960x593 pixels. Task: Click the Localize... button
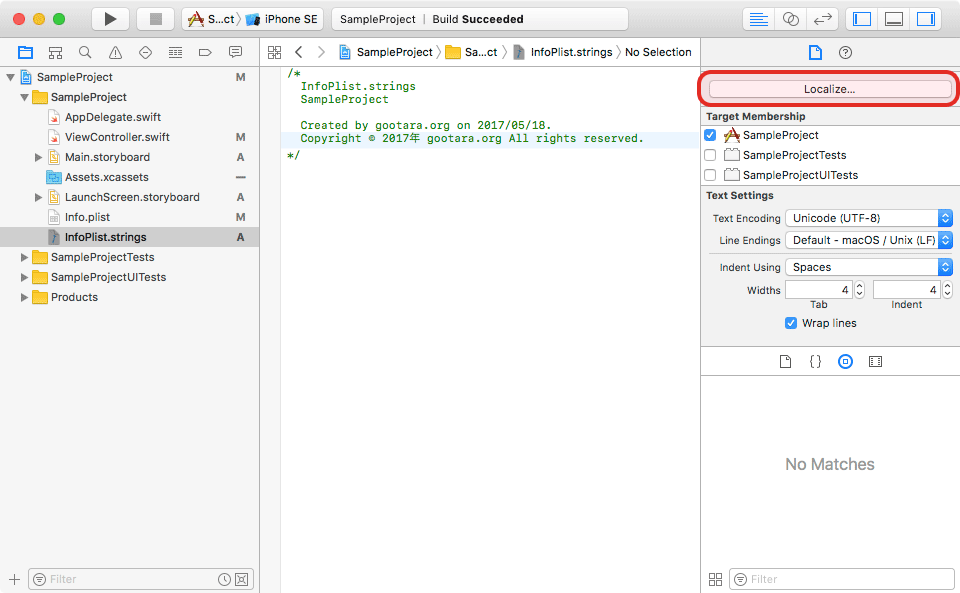[x=830, y=89]
